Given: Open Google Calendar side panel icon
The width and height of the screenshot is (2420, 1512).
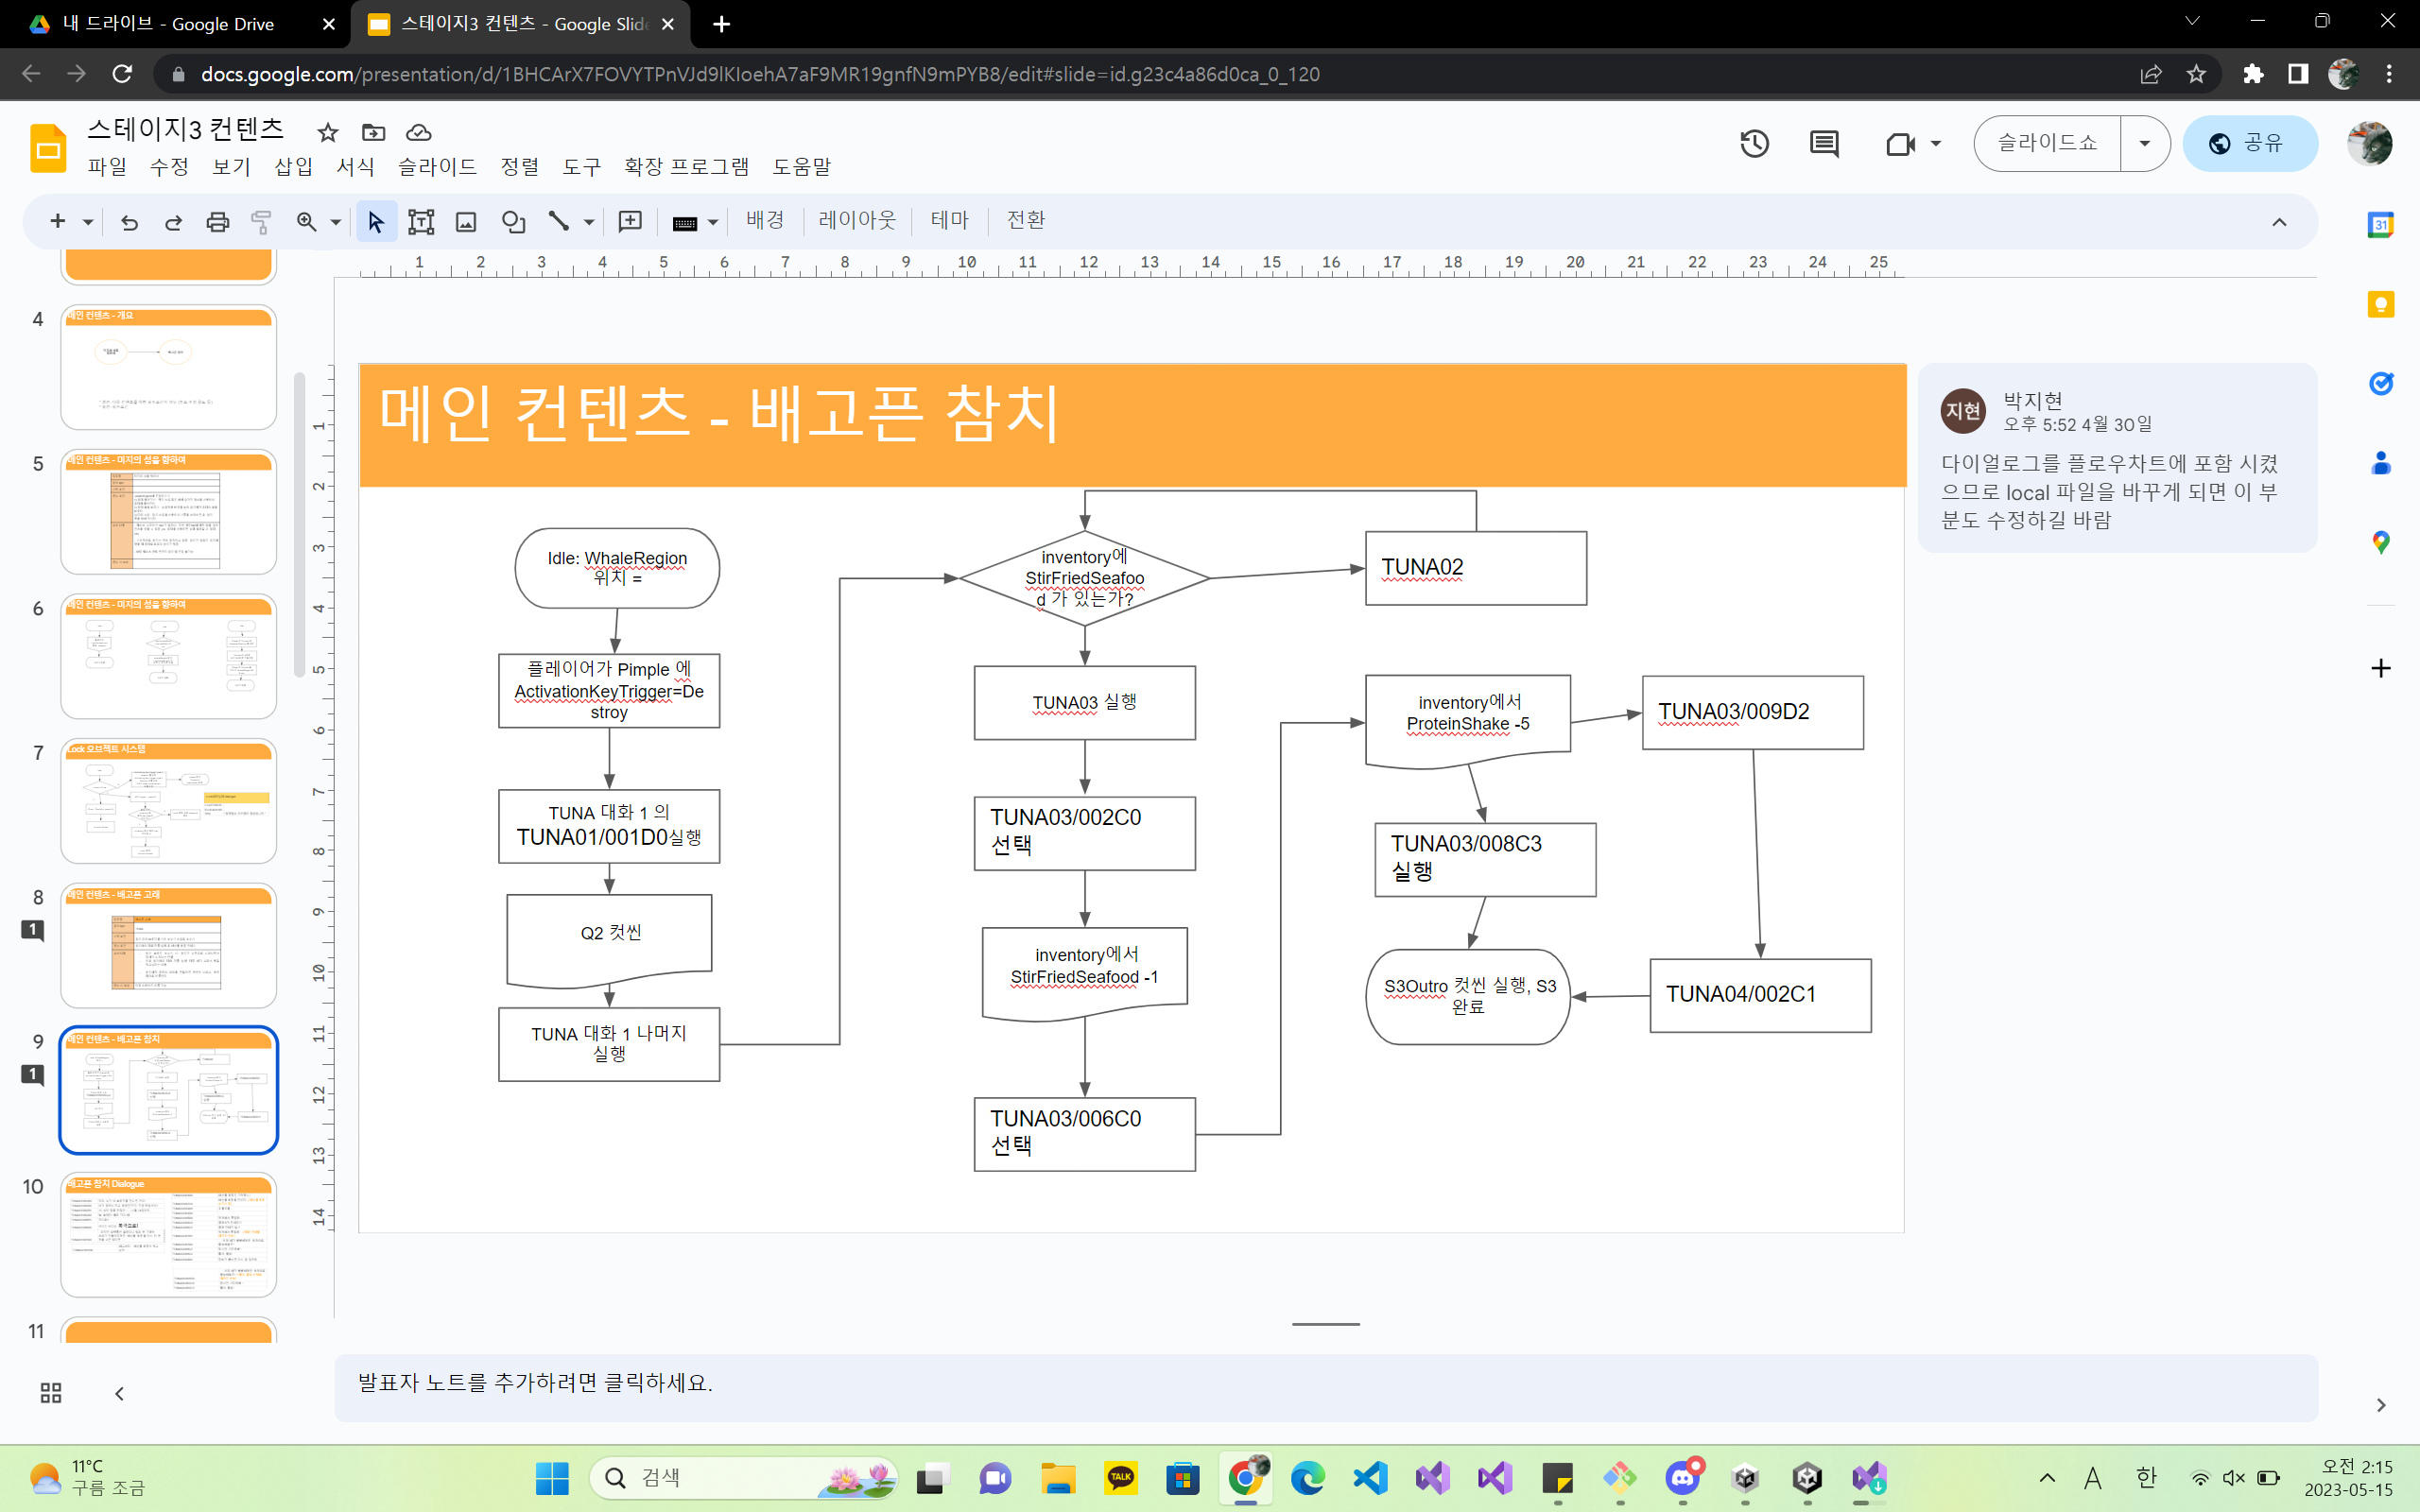Looking at the screenshot, I should click(x=2381, y=224).
